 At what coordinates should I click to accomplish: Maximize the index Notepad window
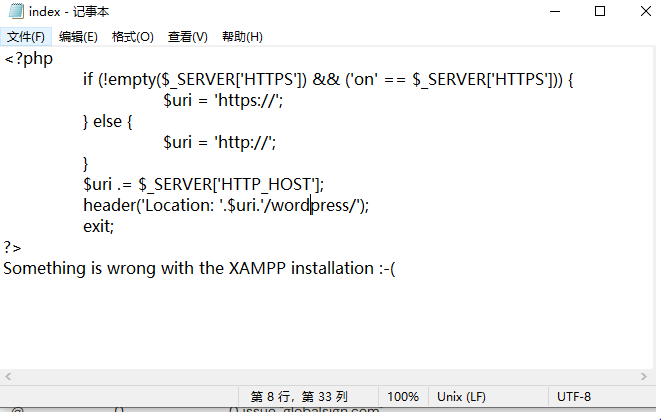point(599,11)
